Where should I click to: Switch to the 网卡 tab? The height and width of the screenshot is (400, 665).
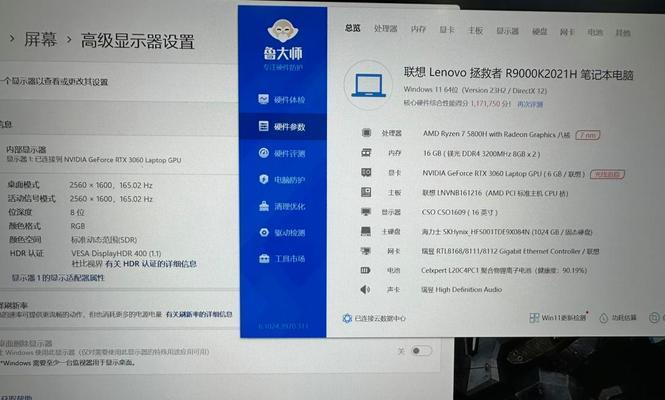(567, 32)
